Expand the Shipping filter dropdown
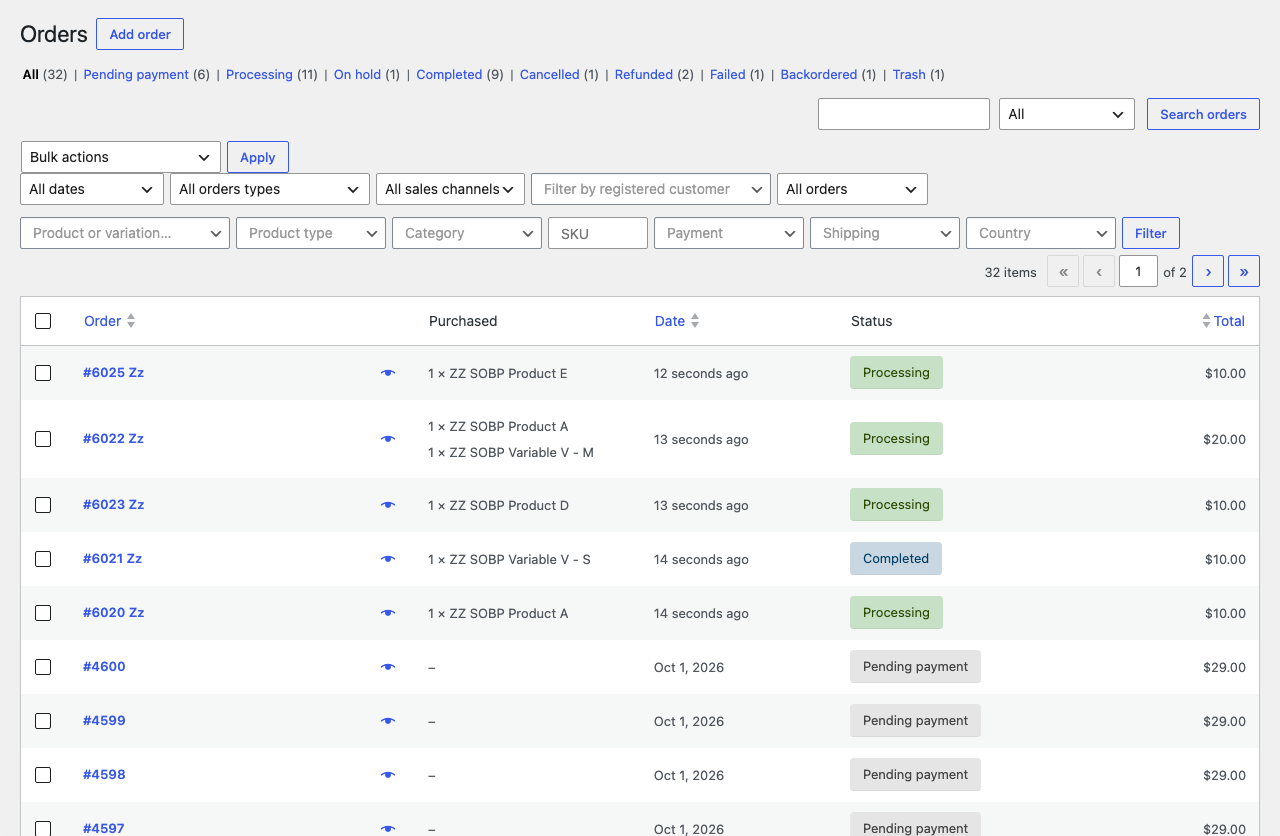 click(885, 233)
